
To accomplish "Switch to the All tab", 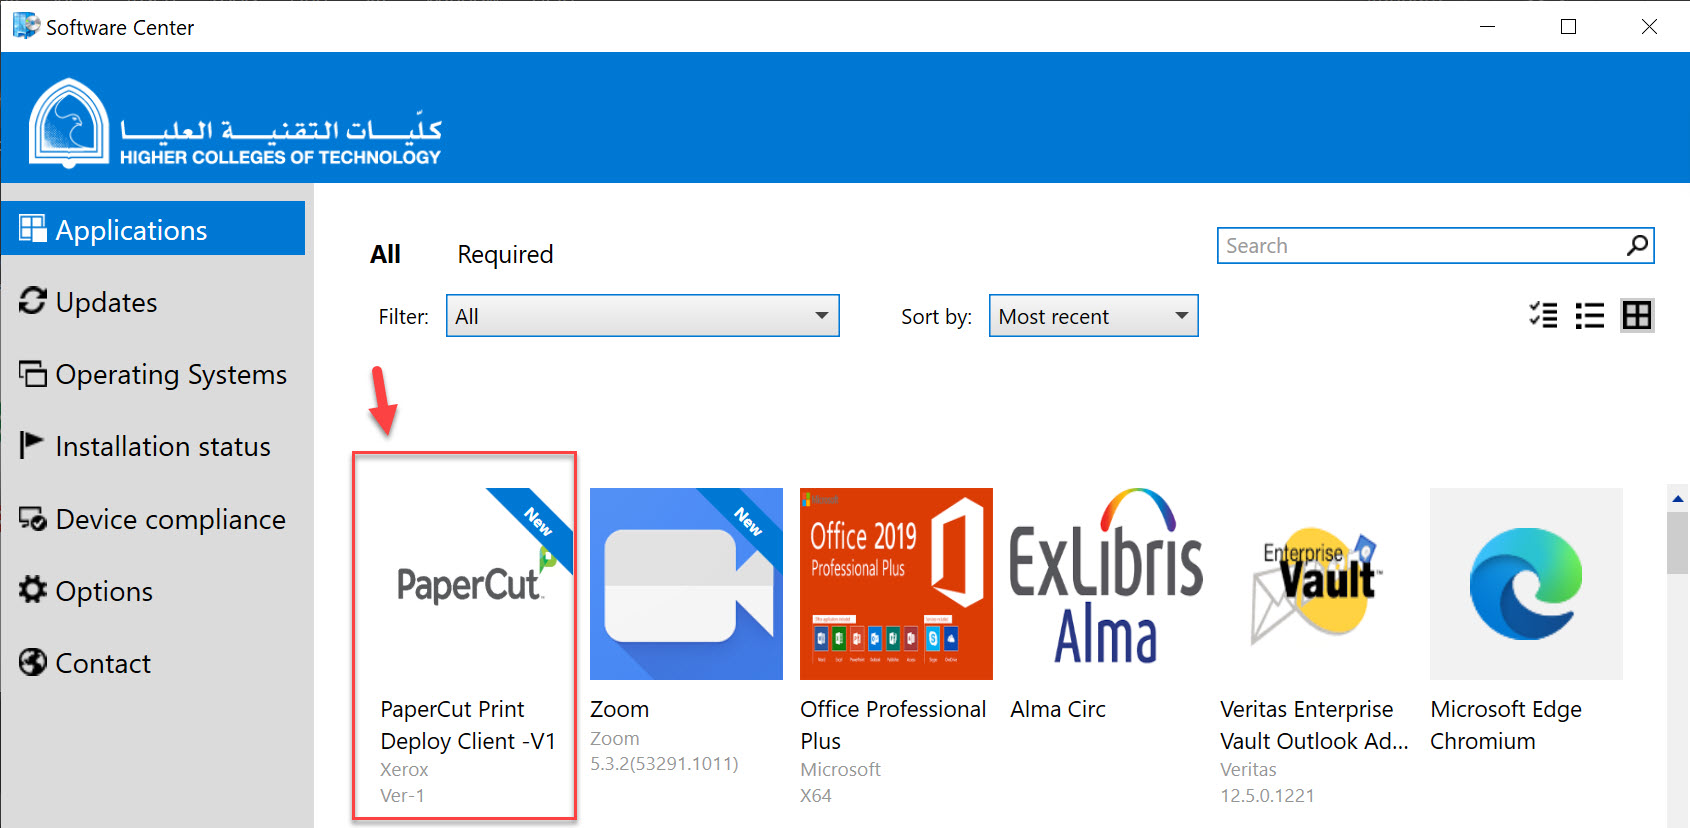I will tap(385, 254).
